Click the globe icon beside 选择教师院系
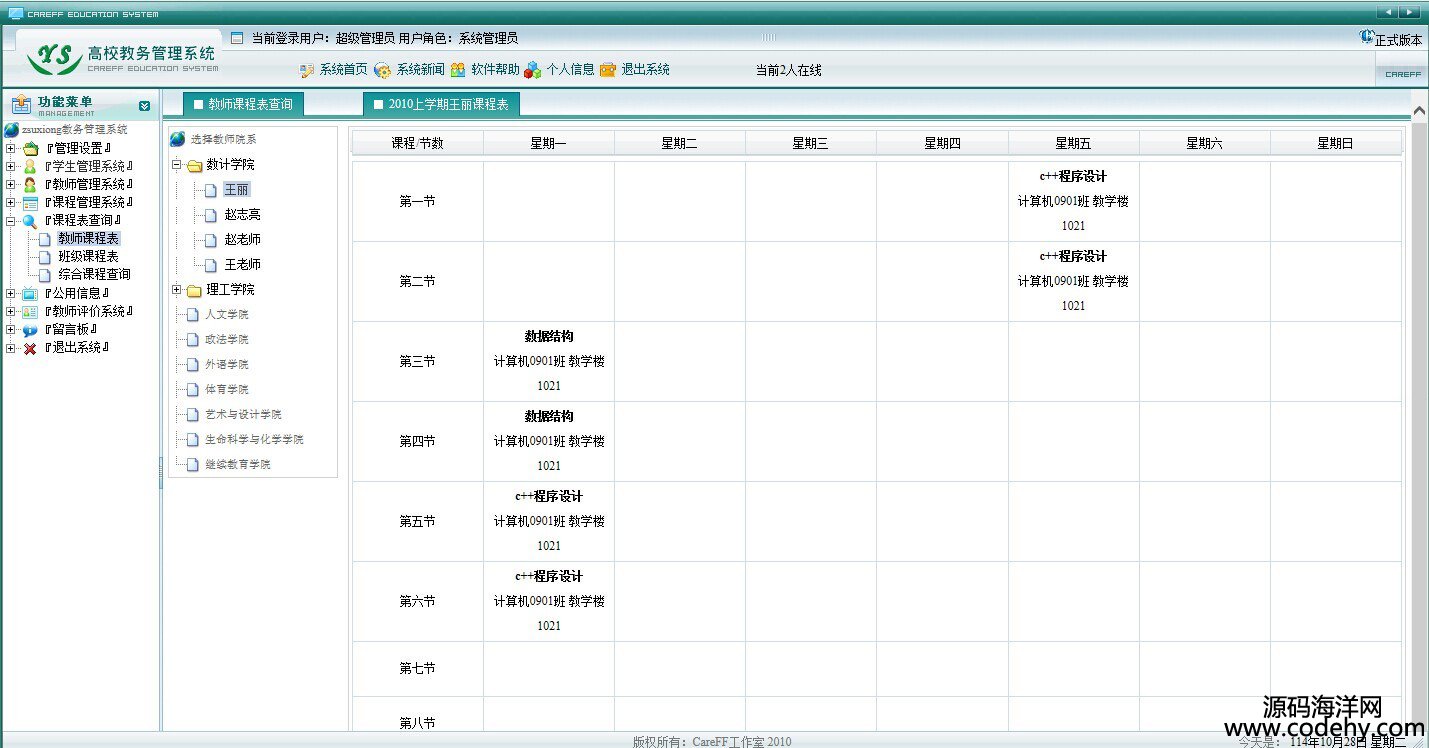Viewport: 1429px width, 748px height. [x=177, y=139]
